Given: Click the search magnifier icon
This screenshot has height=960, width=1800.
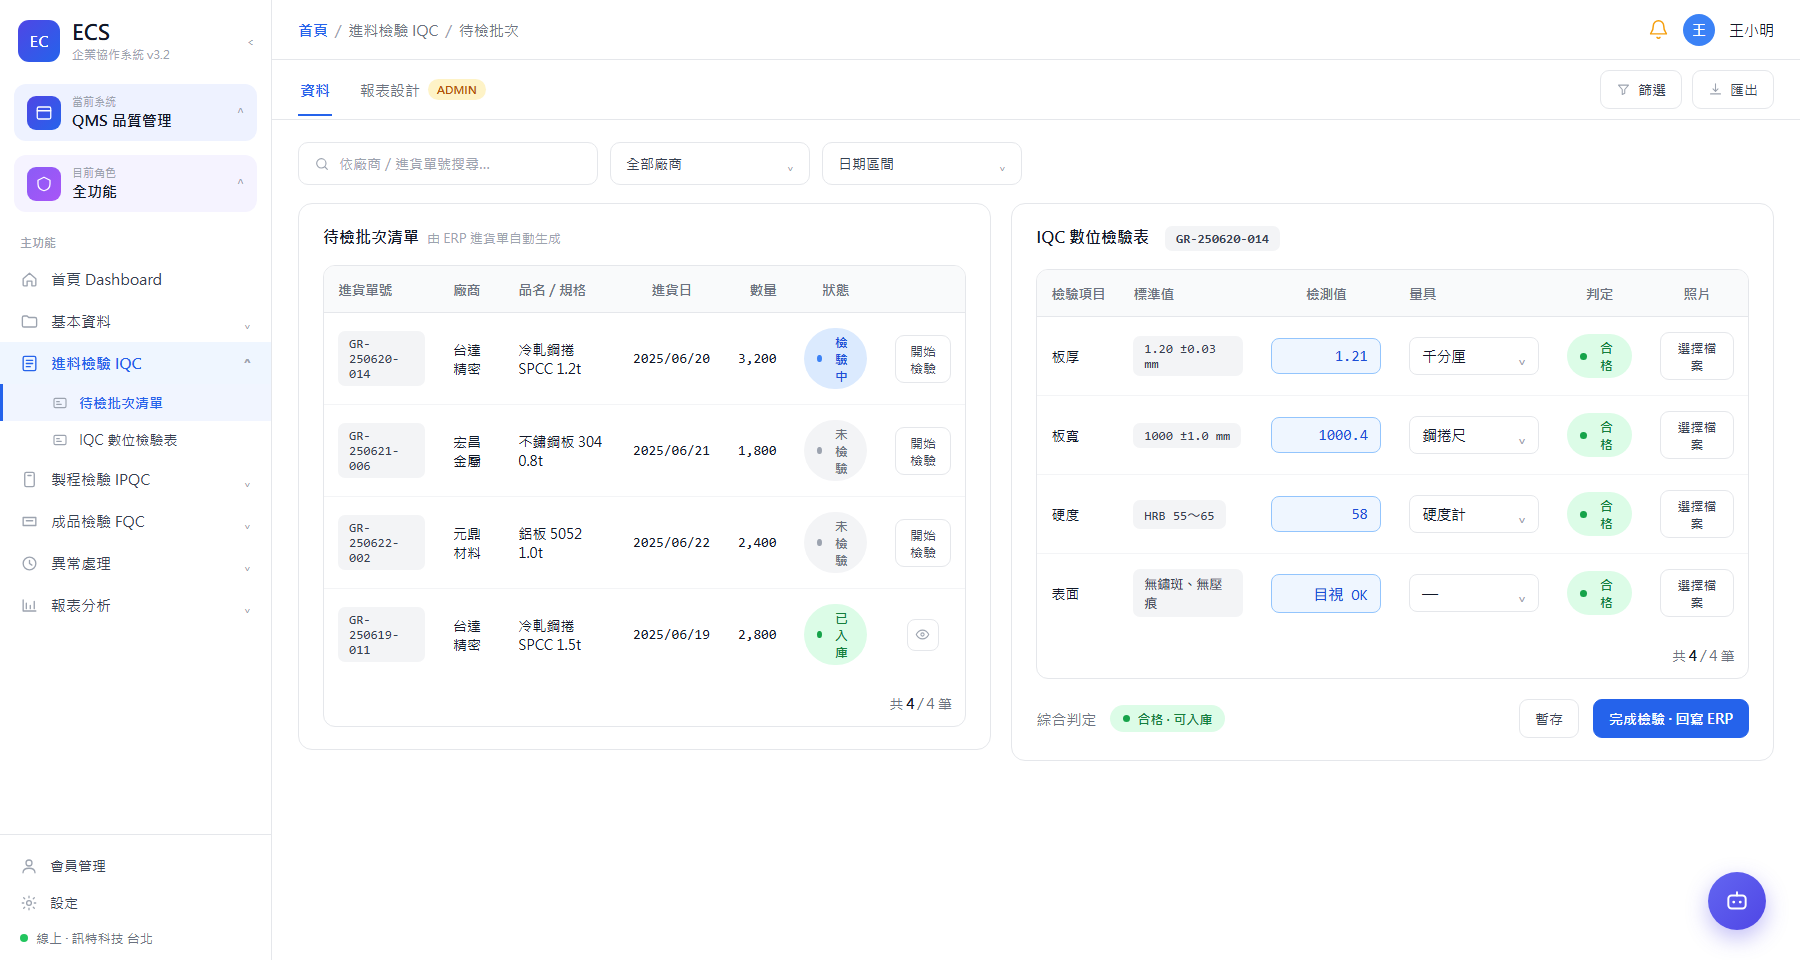Looking at the screenshot, I should (x=322, y=164).
